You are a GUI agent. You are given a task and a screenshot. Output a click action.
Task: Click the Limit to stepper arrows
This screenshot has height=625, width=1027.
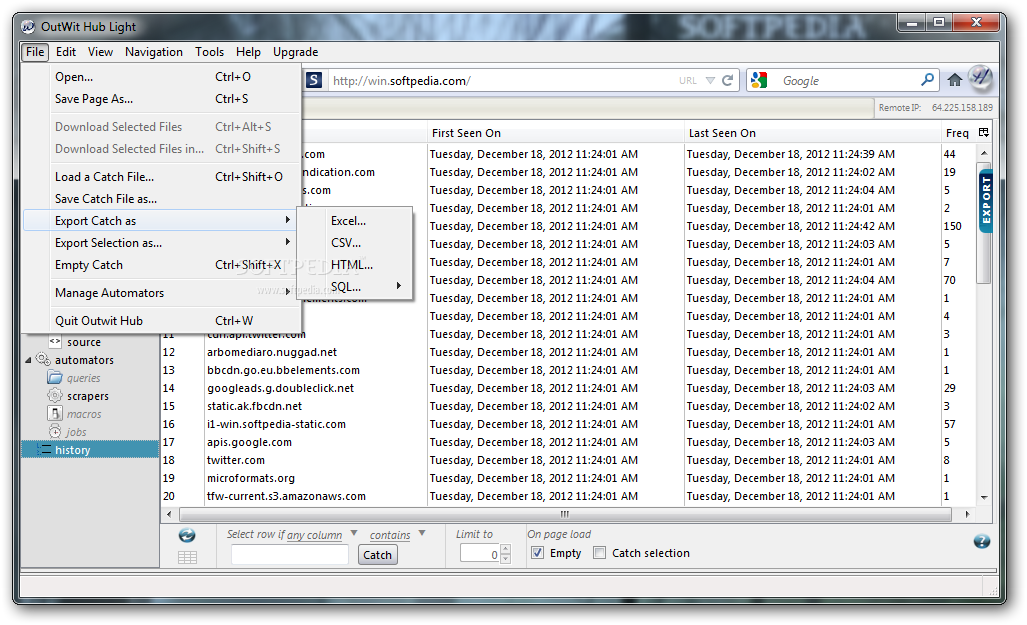tap(505, 554)
